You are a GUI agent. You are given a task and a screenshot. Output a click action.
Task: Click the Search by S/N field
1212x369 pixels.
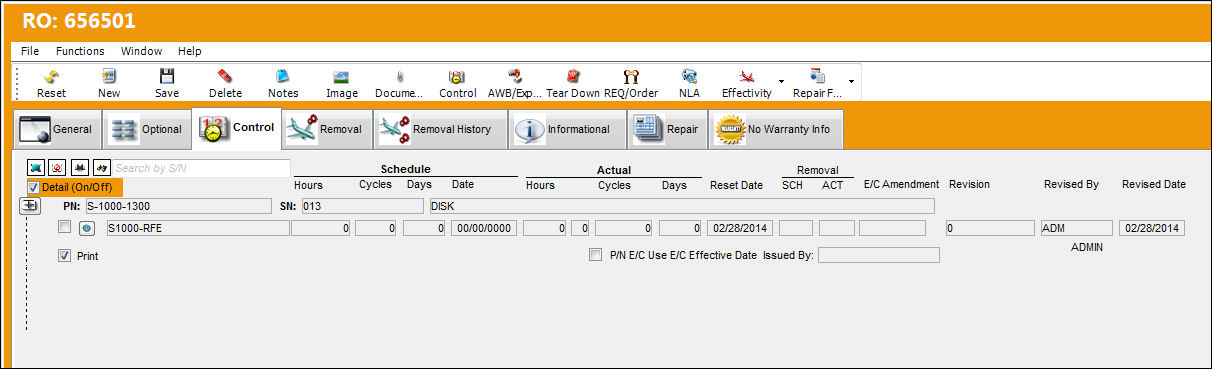coord(200,168)
